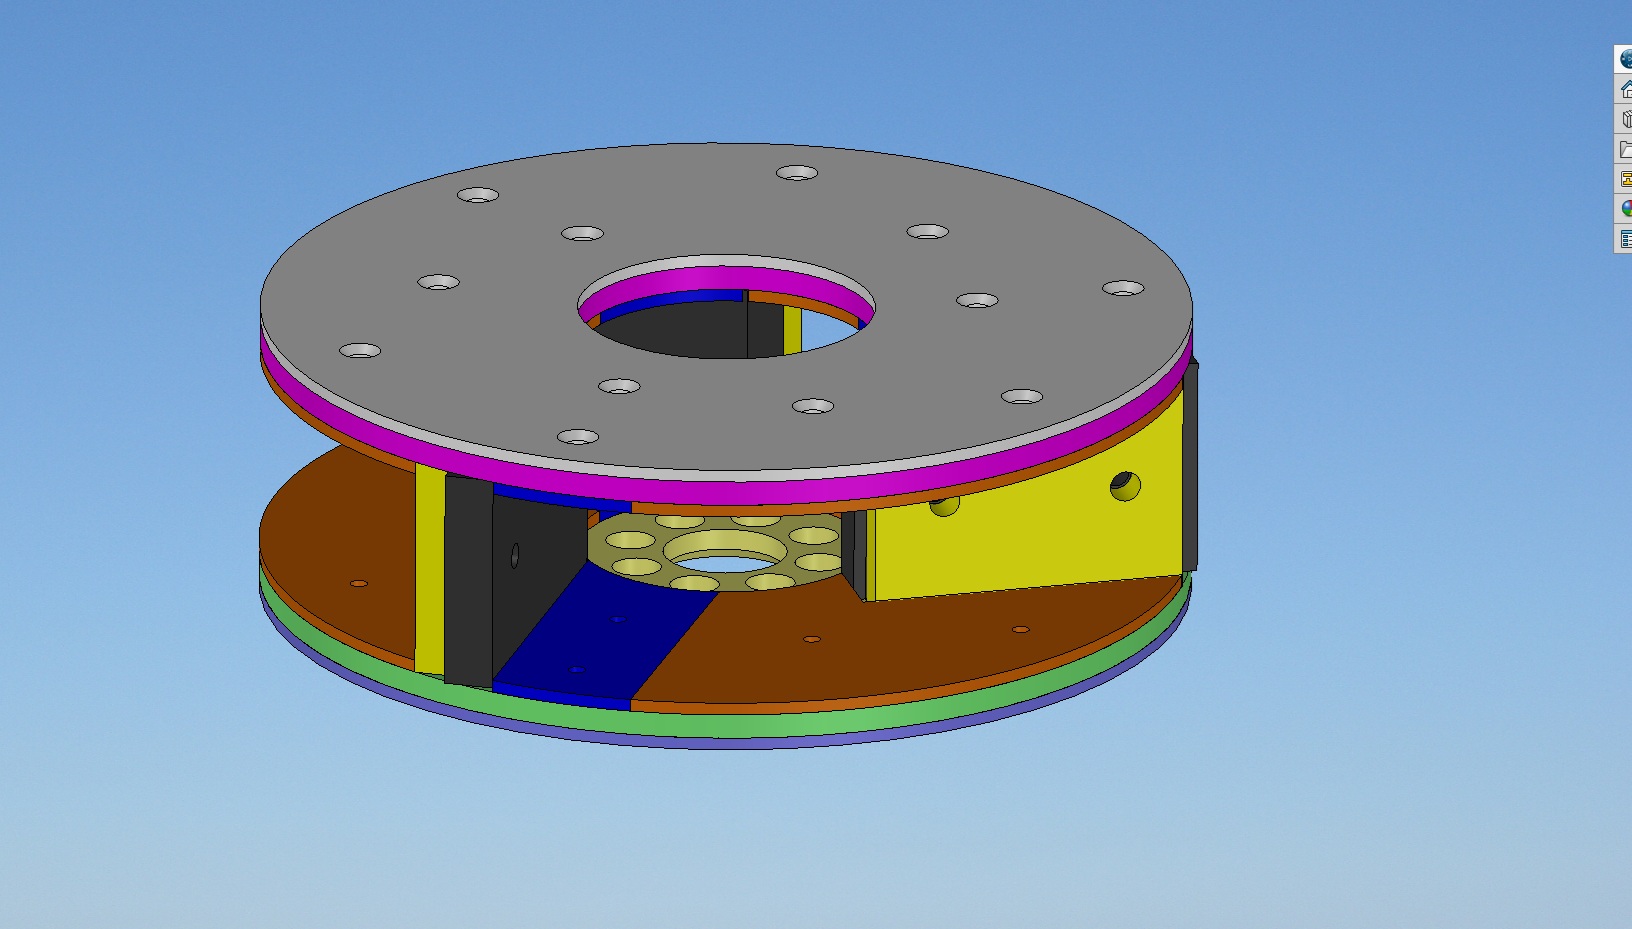
Task: Click the dark gray vertical block on left
Action: pos(468,580)
